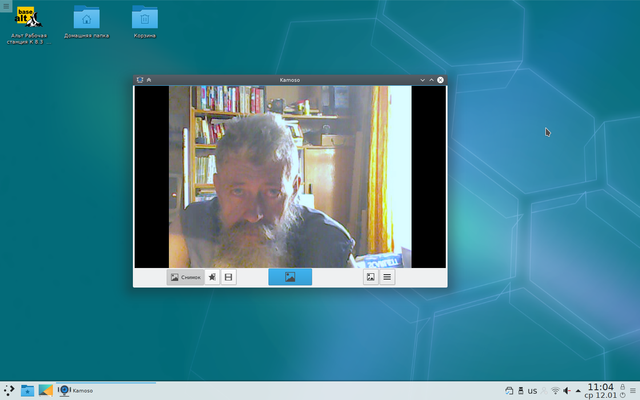Click the Kamoso window app icon in titlebar

pos(140,80)
